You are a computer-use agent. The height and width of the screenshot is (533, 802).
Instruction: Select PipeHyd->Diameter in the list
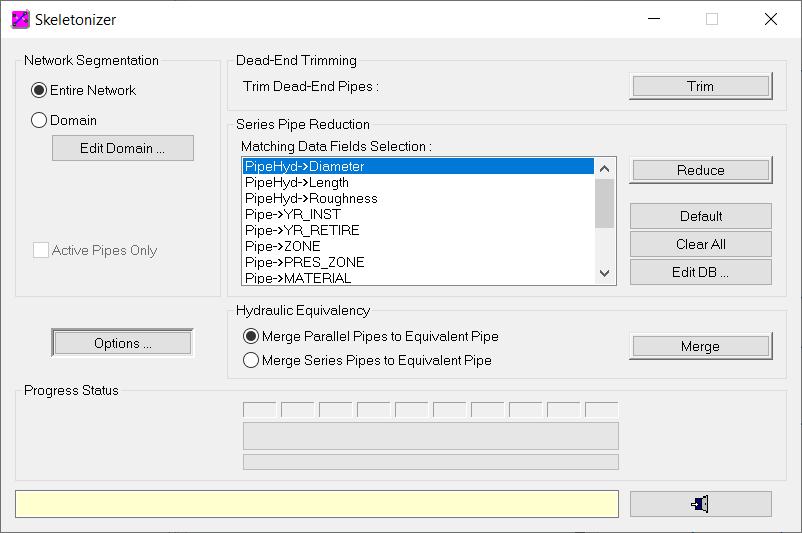point(418,166)
